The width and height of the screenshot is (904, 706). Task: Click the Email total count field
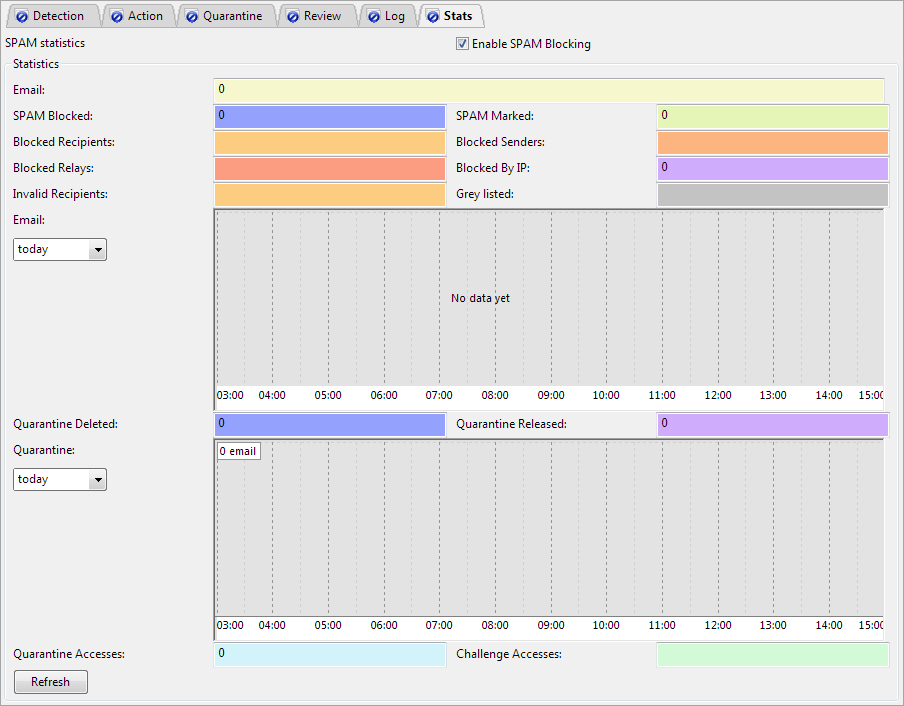[x=548, y=90]
